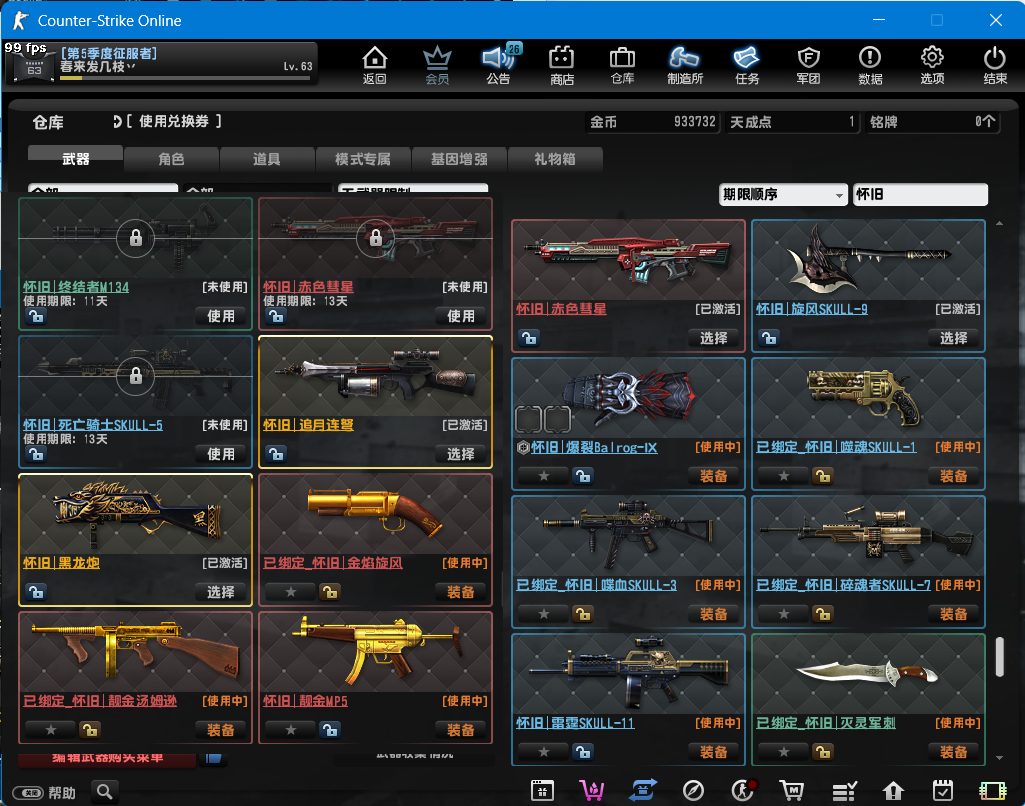The width and height of the screenshot is (1025, 806).
Task: Click the 金币 933732 balance field
Action: tap(652, 122)
